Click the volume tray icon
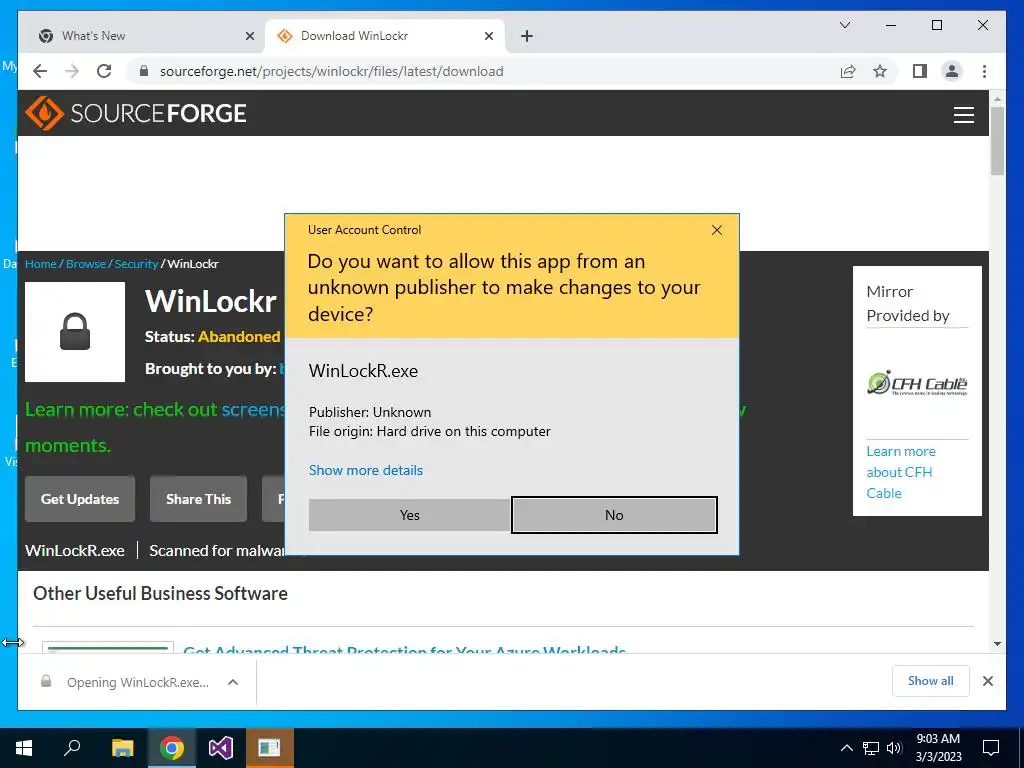This screenshot has width=1024, height=768. pyautogui.click(x=894, y=748)
